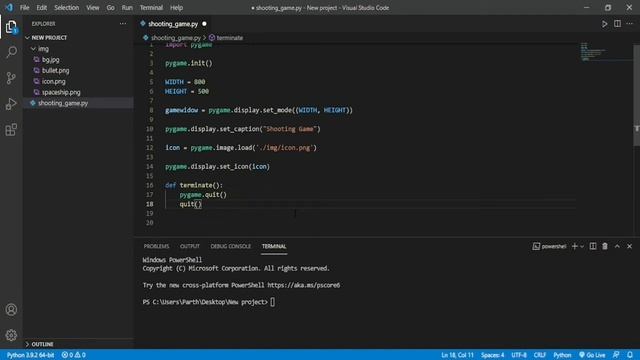Open the Help menu
Viewport: 640px width, 360px height.
point(176,8)
